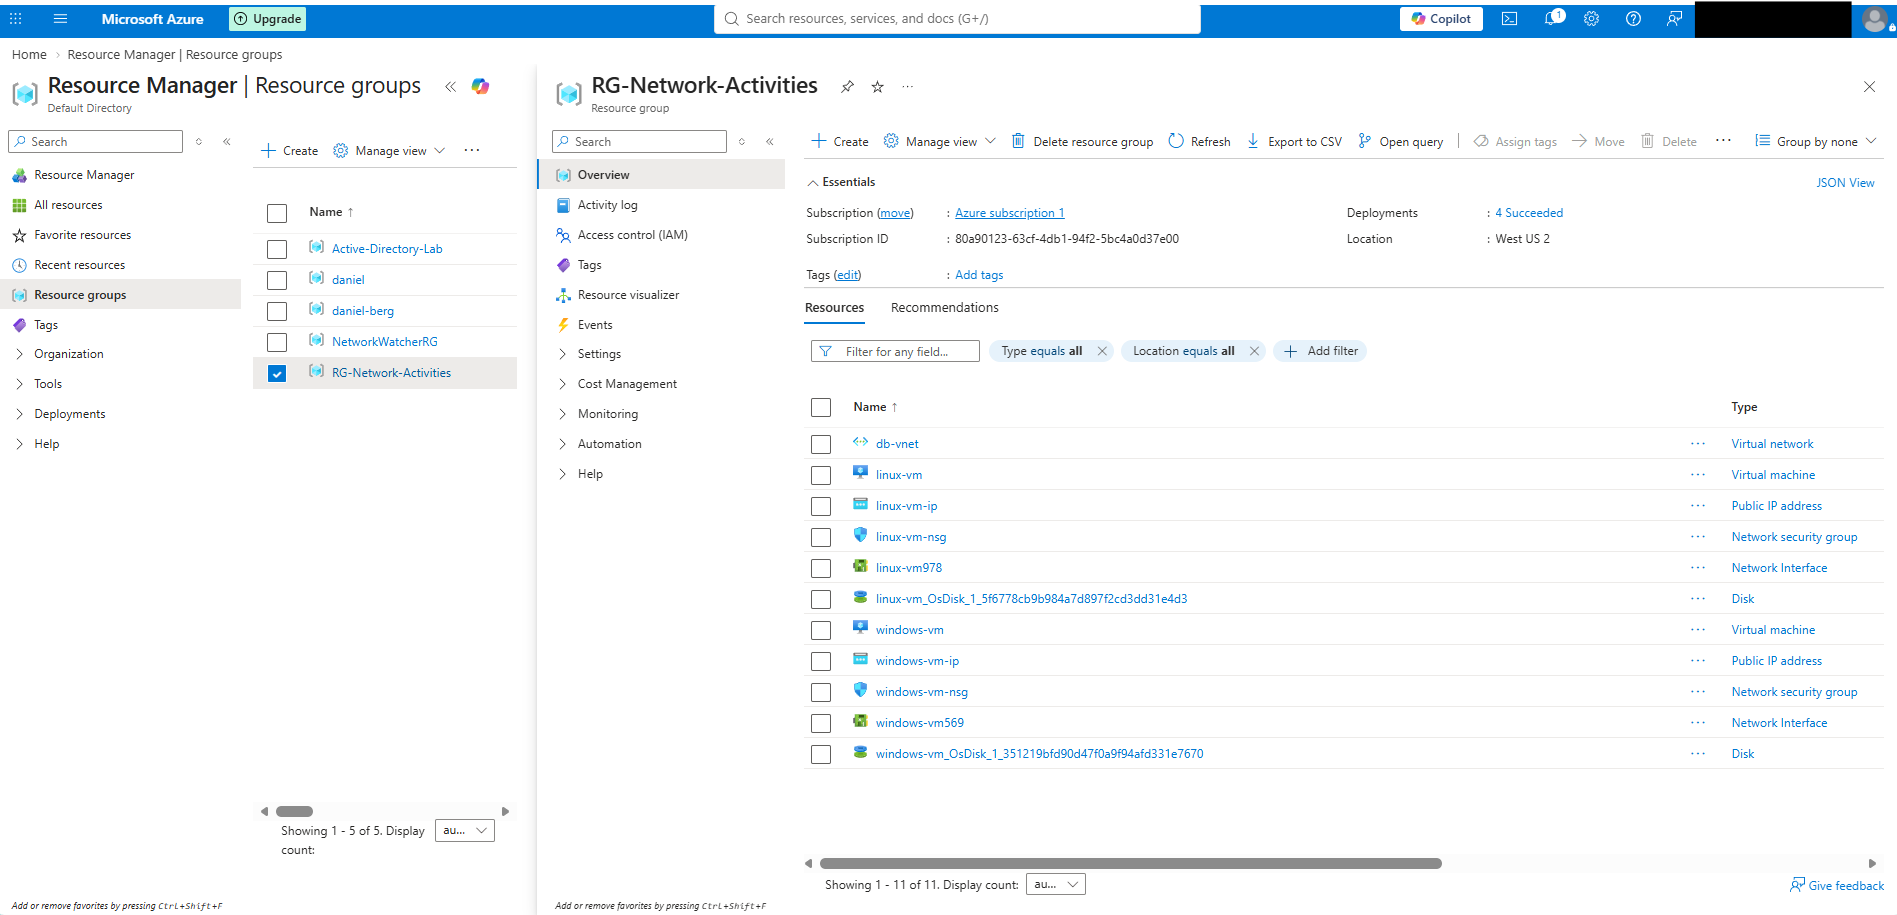Check the Active-Directory-Lab resource group
This screenshot has height=915, width=1897.
(277, 249)
